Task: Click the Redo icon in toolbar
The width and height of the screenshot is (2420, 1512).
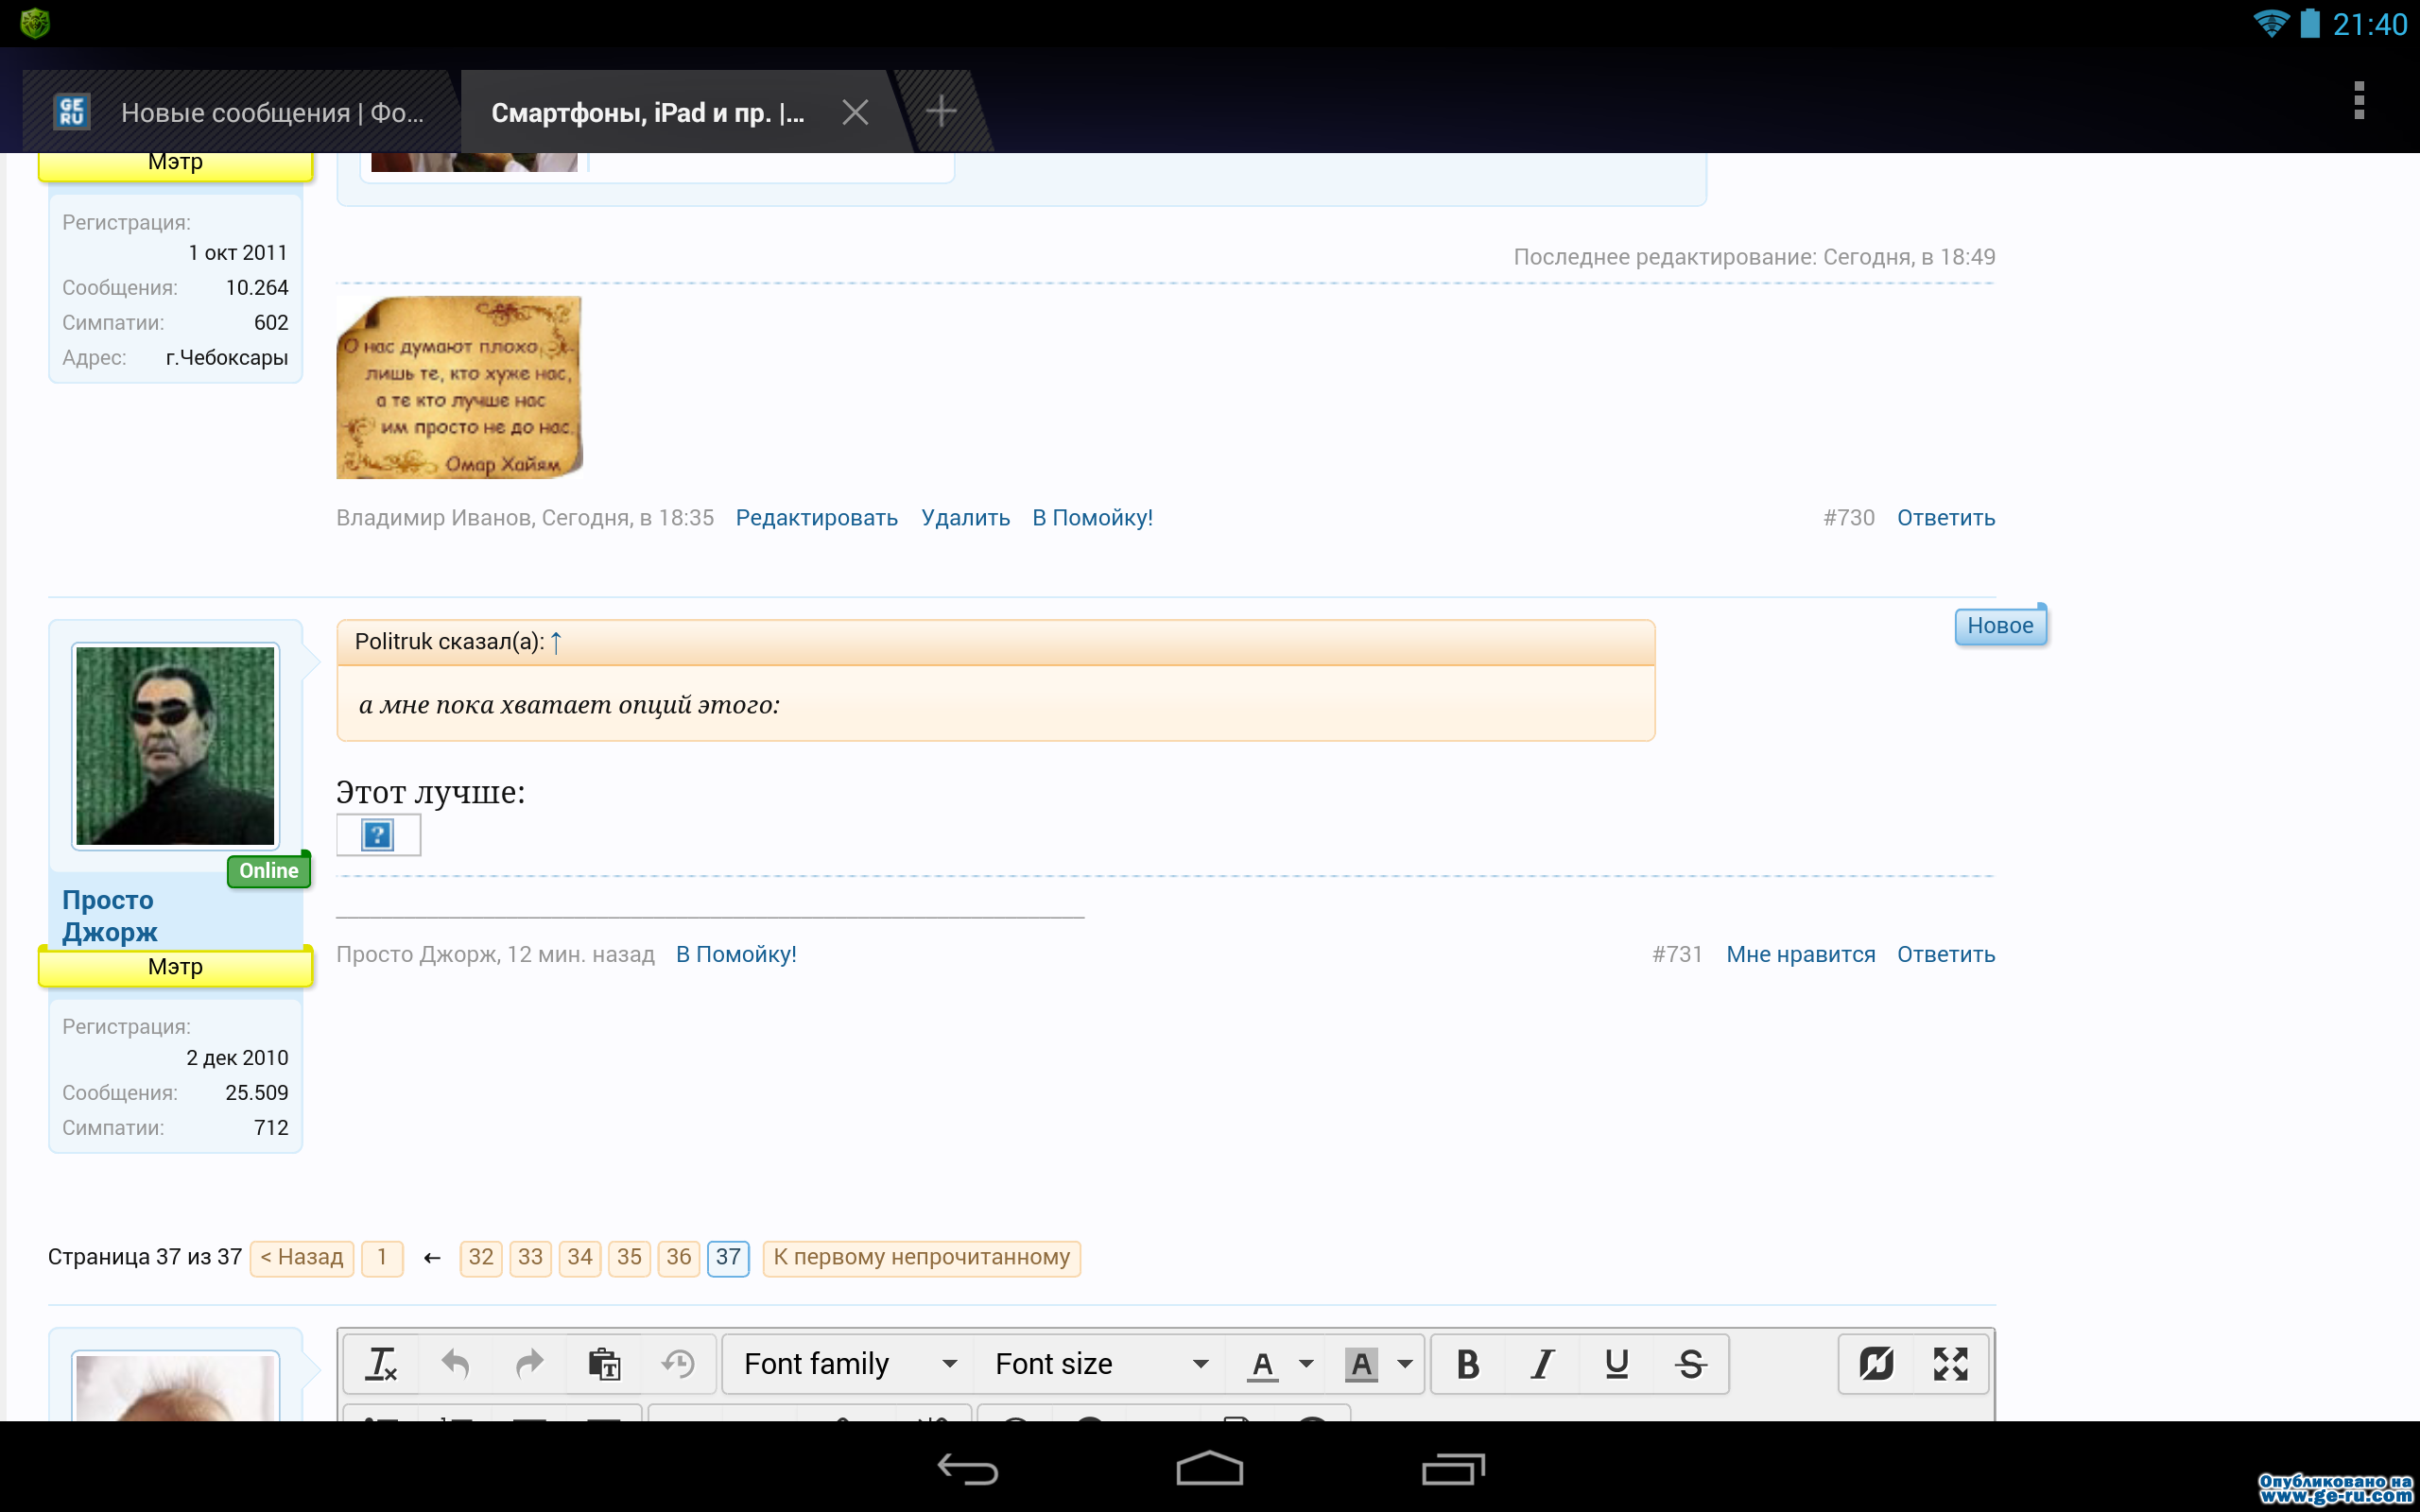Action: [527, 1364]
